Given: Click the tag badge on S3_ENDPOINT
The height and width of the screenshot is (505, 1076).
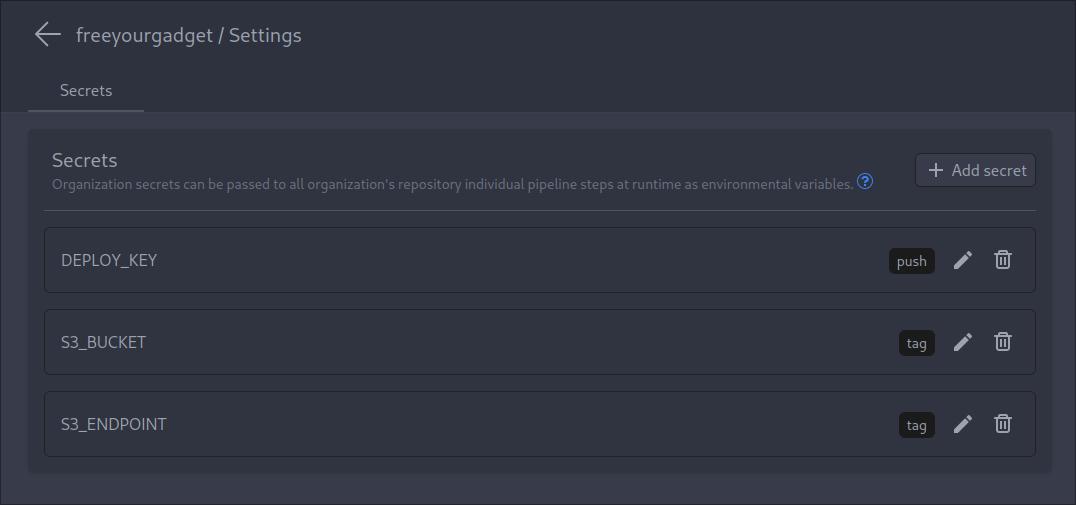Looking at the screenshot, I should tap(917, 425).
